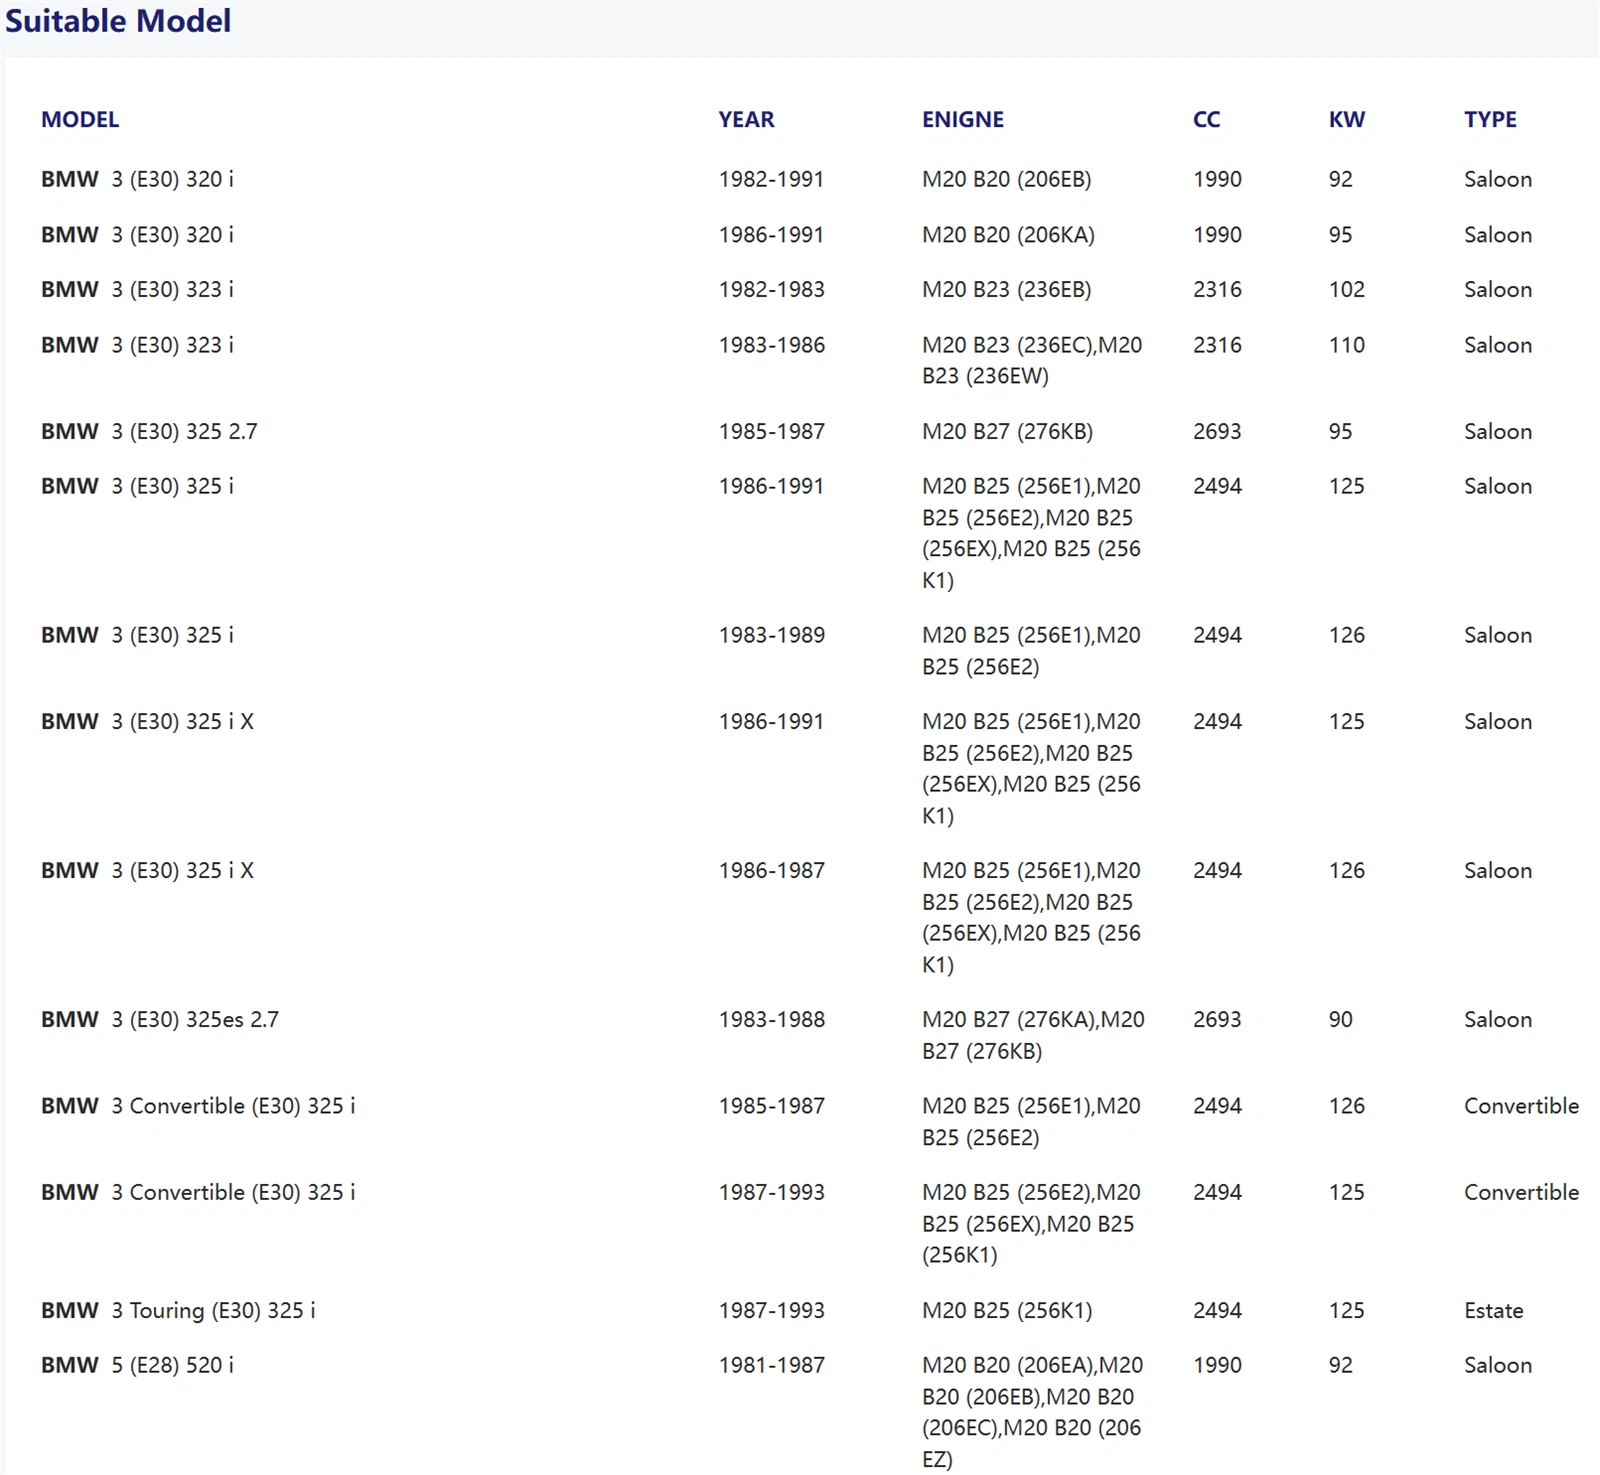This screenshot has width=1600, height=1475.
Task: Select the MODEL column header
Action: click(x=80, y=120)
